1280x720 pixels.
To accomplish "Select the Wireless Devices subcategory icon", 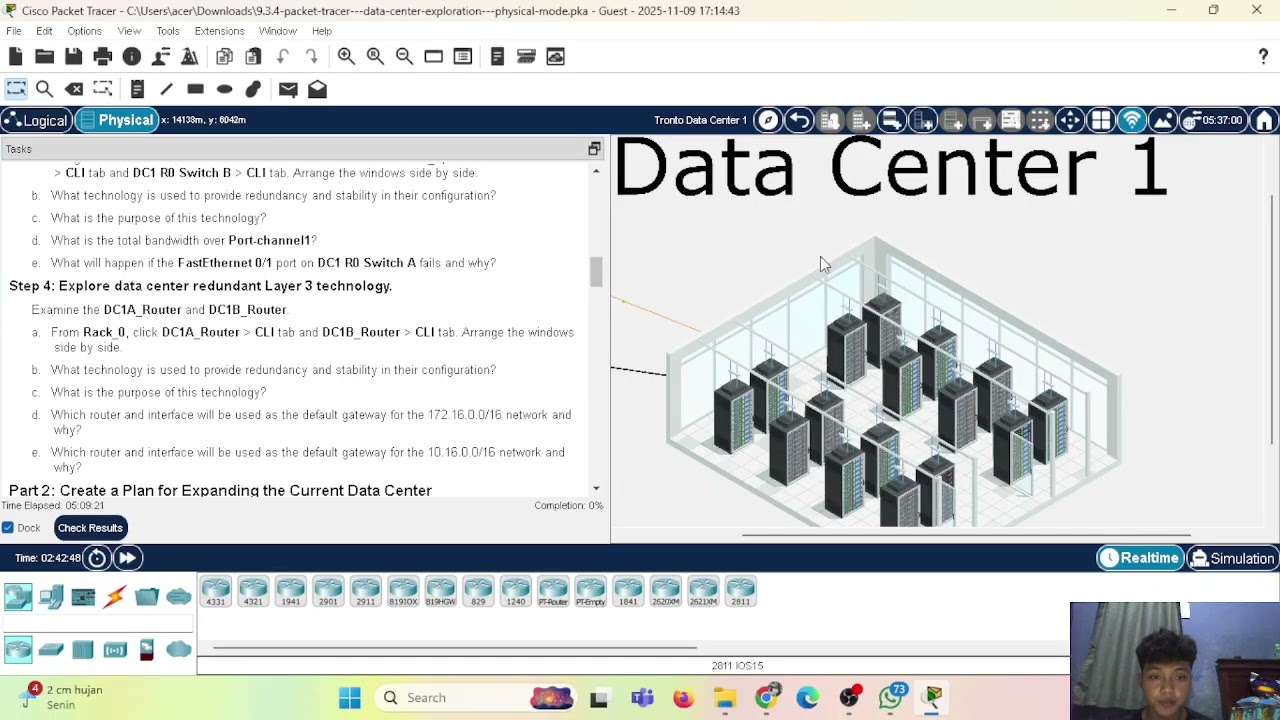I will pyautogui.click(x=115, y=650).
